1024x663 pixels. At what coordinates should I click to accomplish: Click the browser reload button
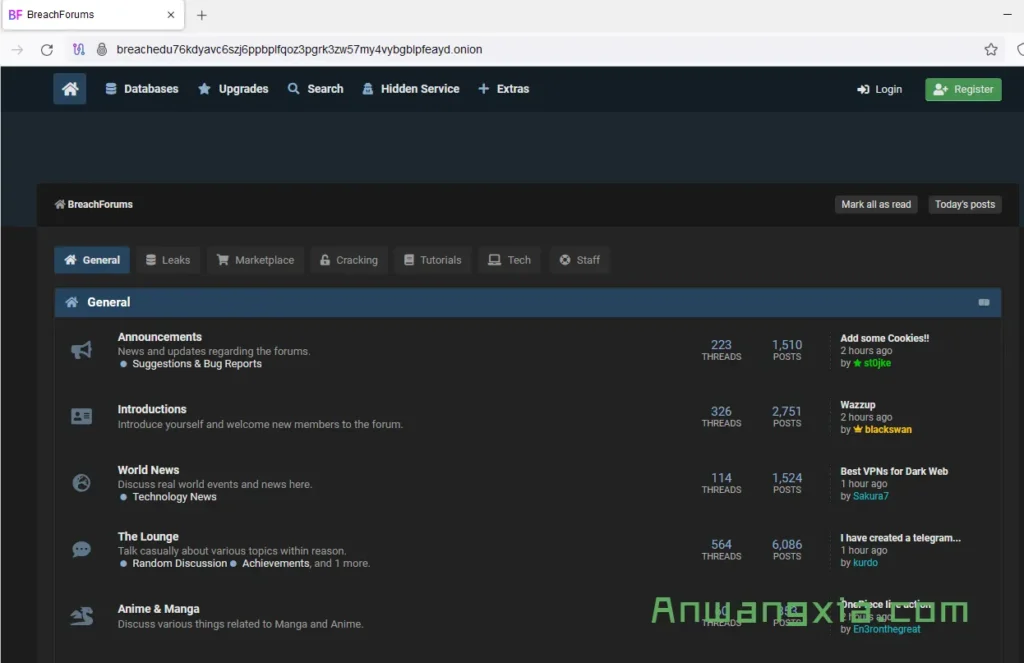coord(47,50)
